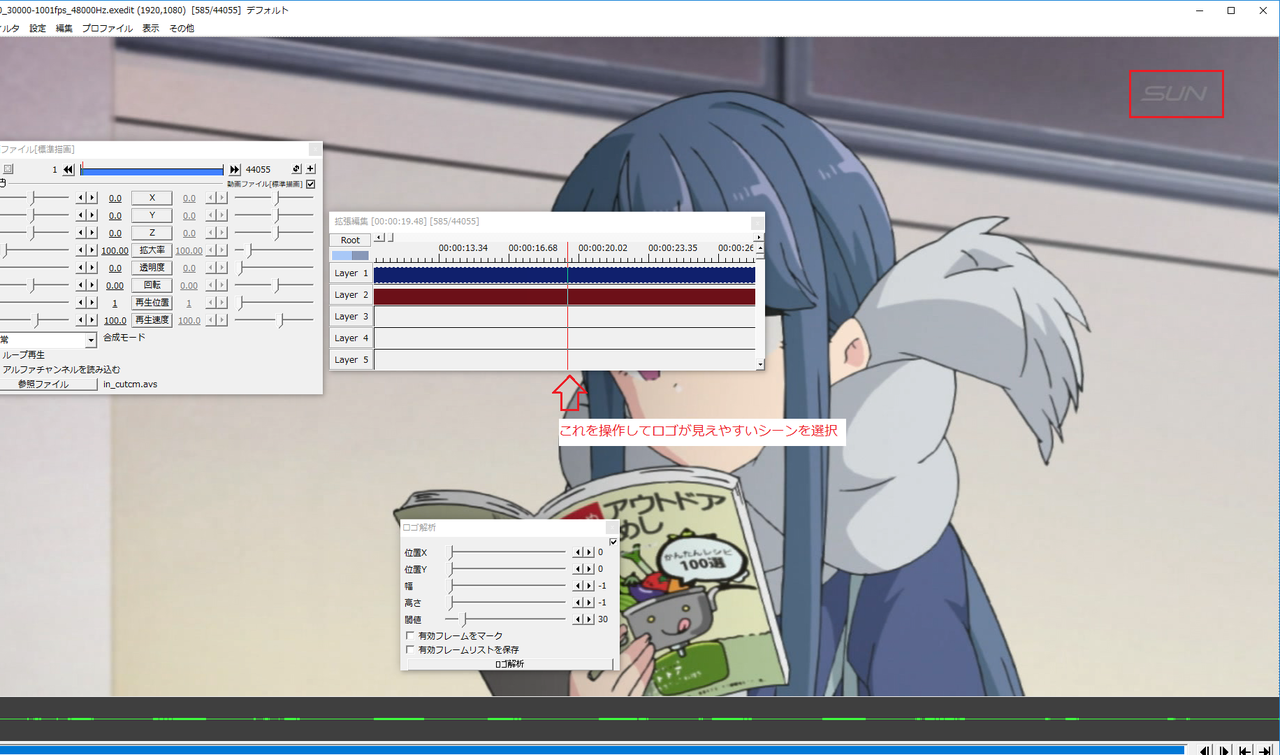Toggle the 動画ファイル[標準描画] checkbox
Screen dimensions: 1280x755
point(311,184)
